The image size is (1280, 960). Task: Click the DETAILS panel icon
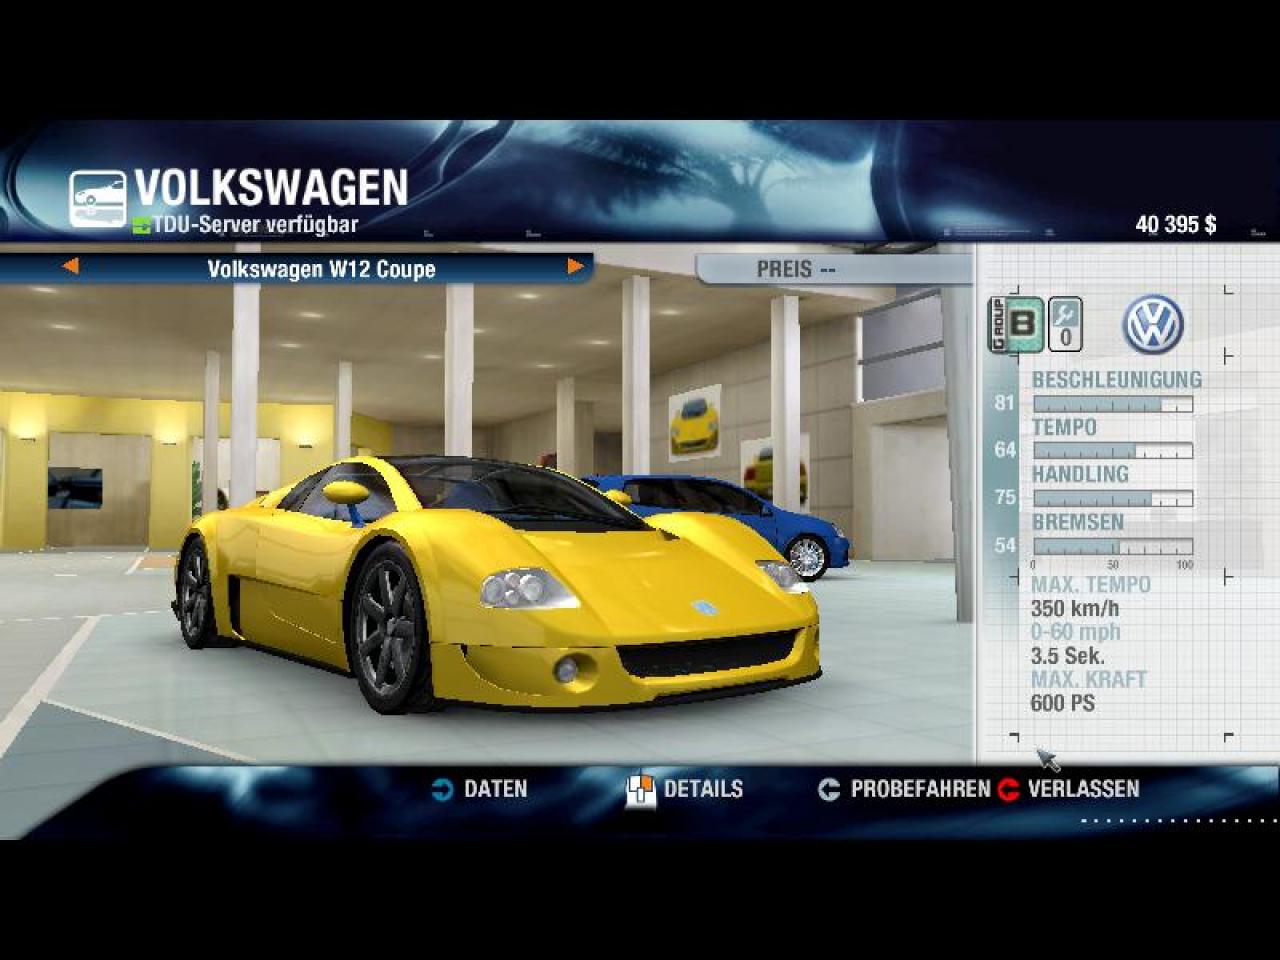tap(640, 790)
